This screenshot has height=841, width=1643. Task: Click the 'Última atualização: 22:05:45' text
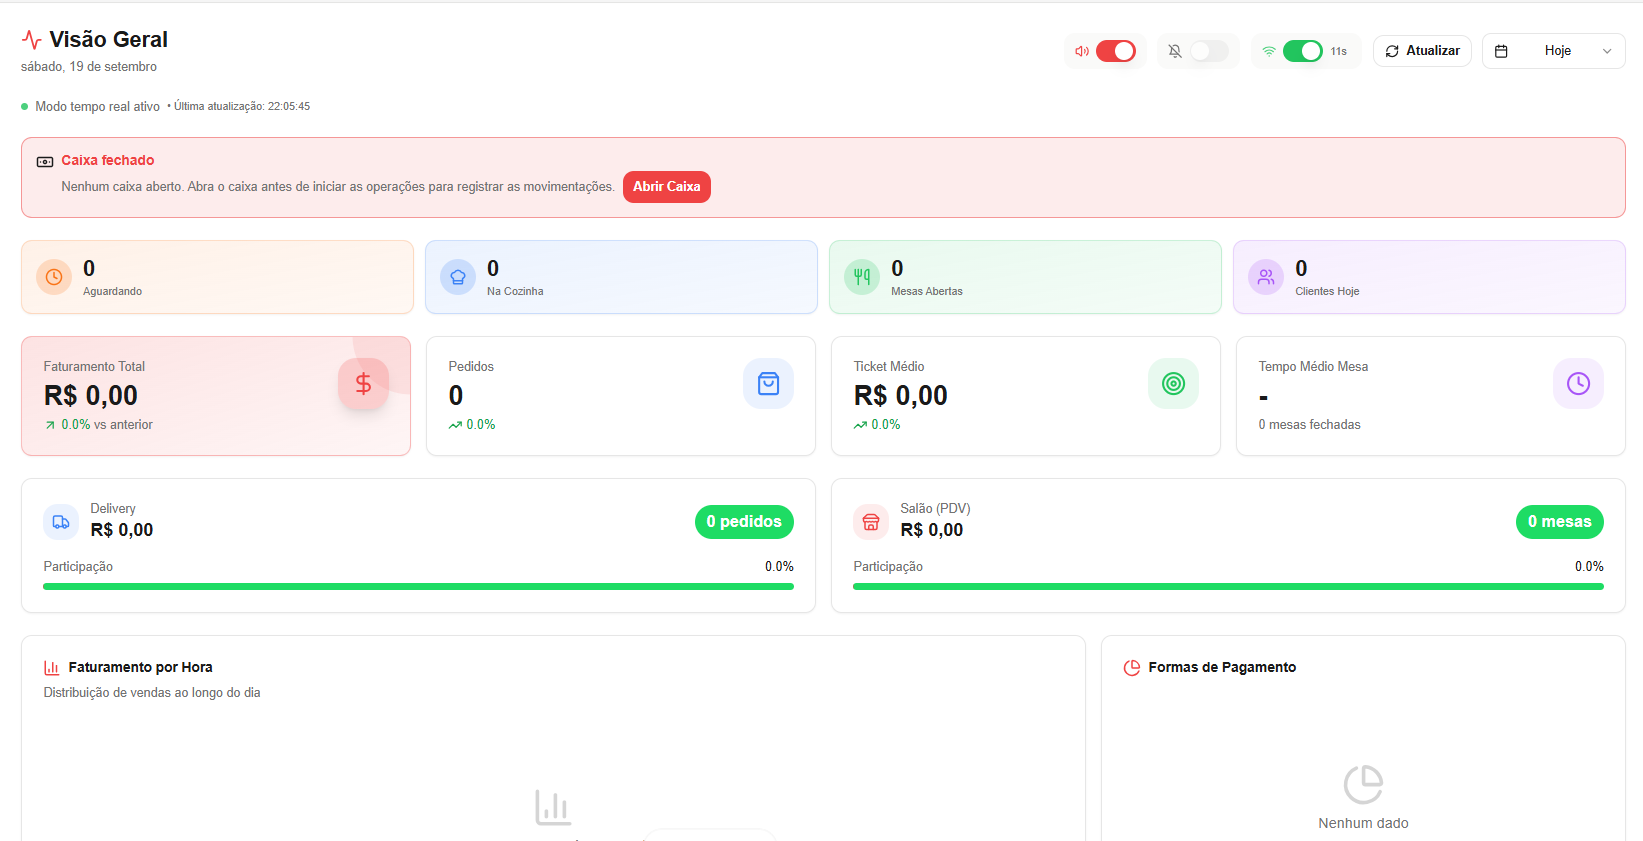point(242,107)
